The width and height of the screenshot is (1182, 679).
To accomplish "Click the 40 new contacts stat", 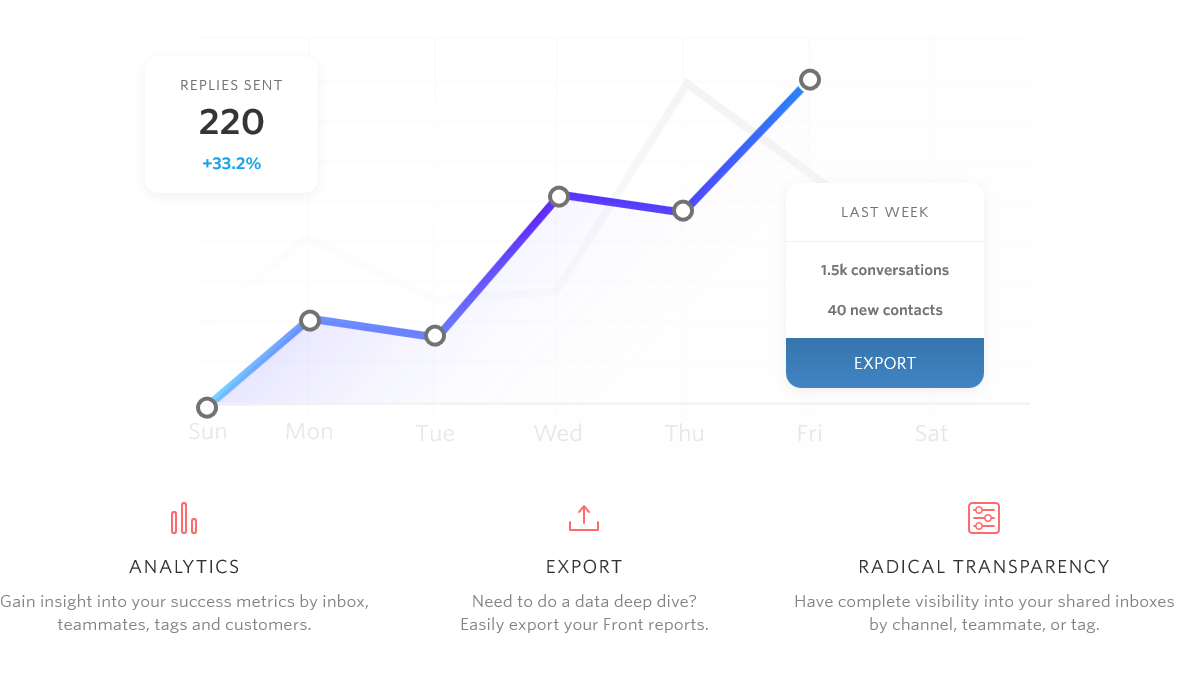I will point(885,310).
